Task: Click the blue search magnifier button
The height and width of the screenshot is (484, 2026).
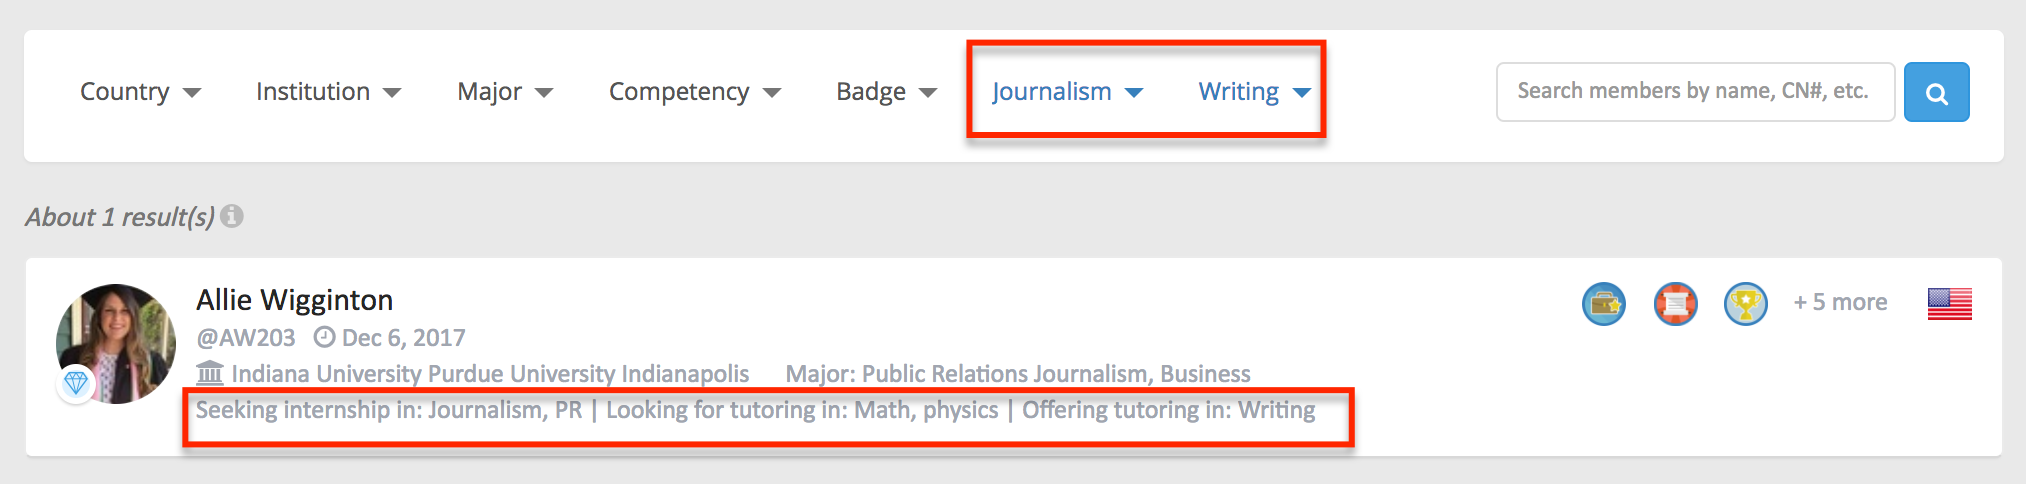Action: point(1936,92)
